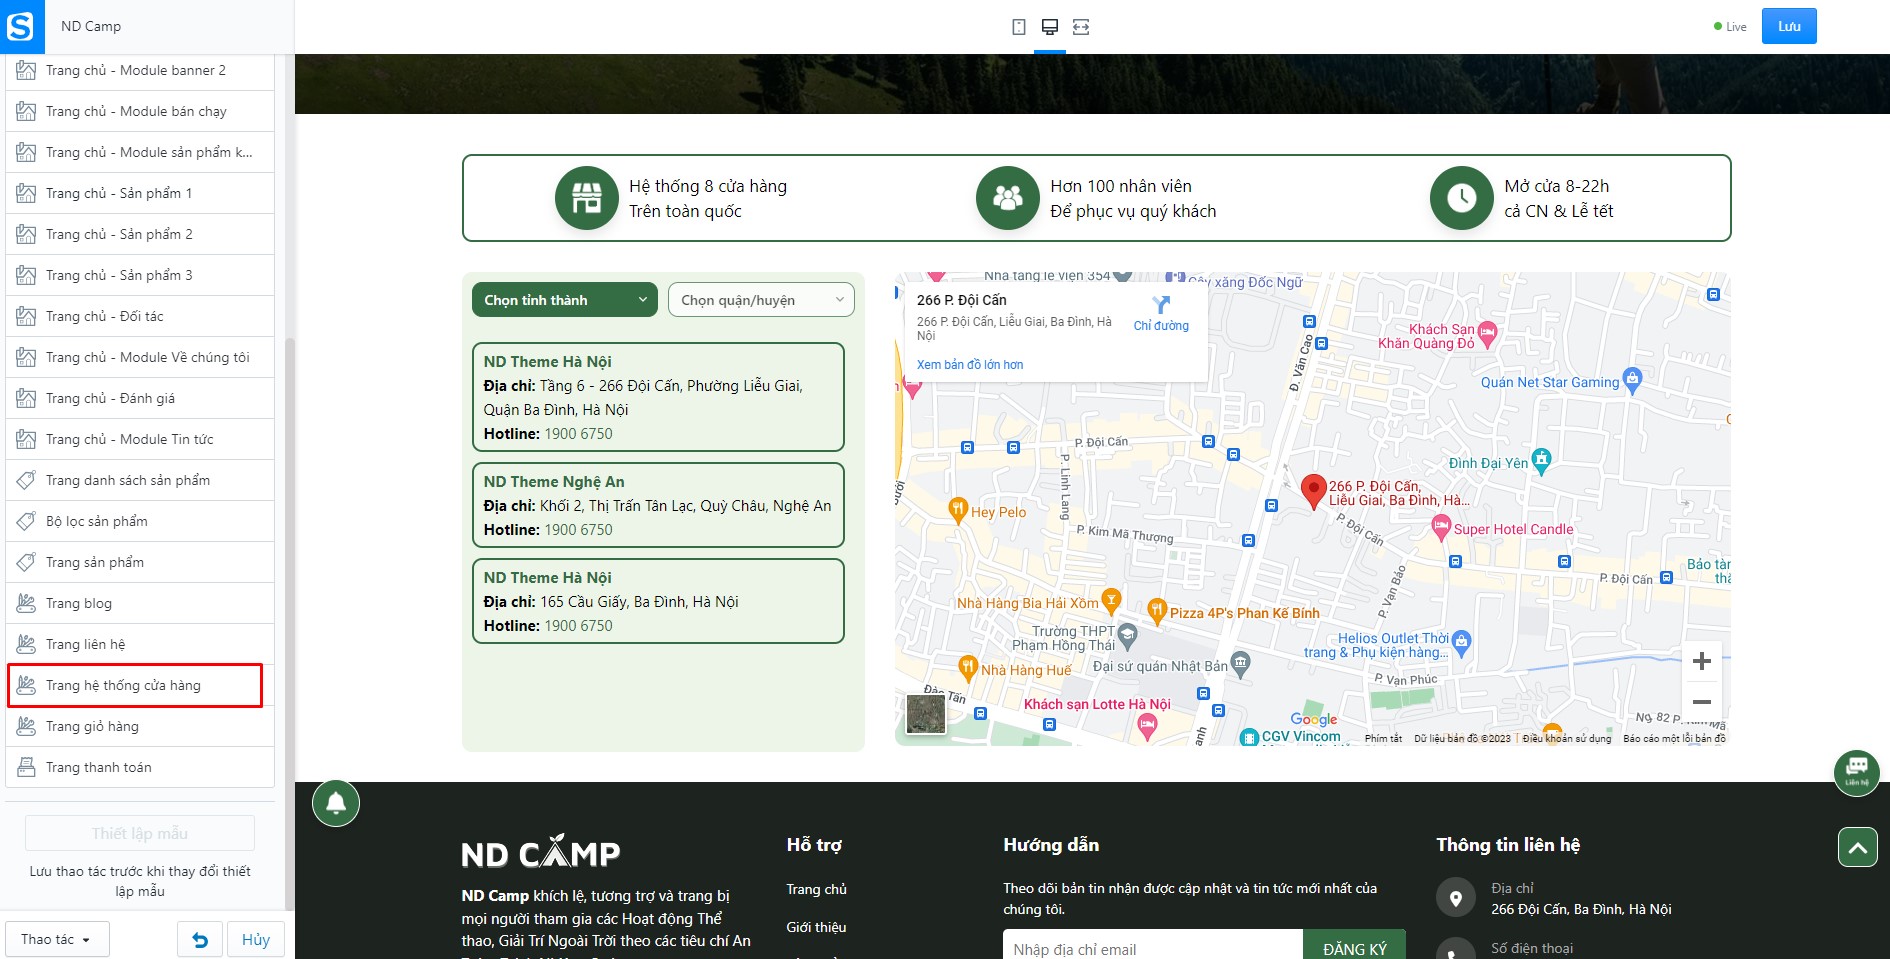Click the Điều khoản sử dụng map link

tap(1567, 739)
